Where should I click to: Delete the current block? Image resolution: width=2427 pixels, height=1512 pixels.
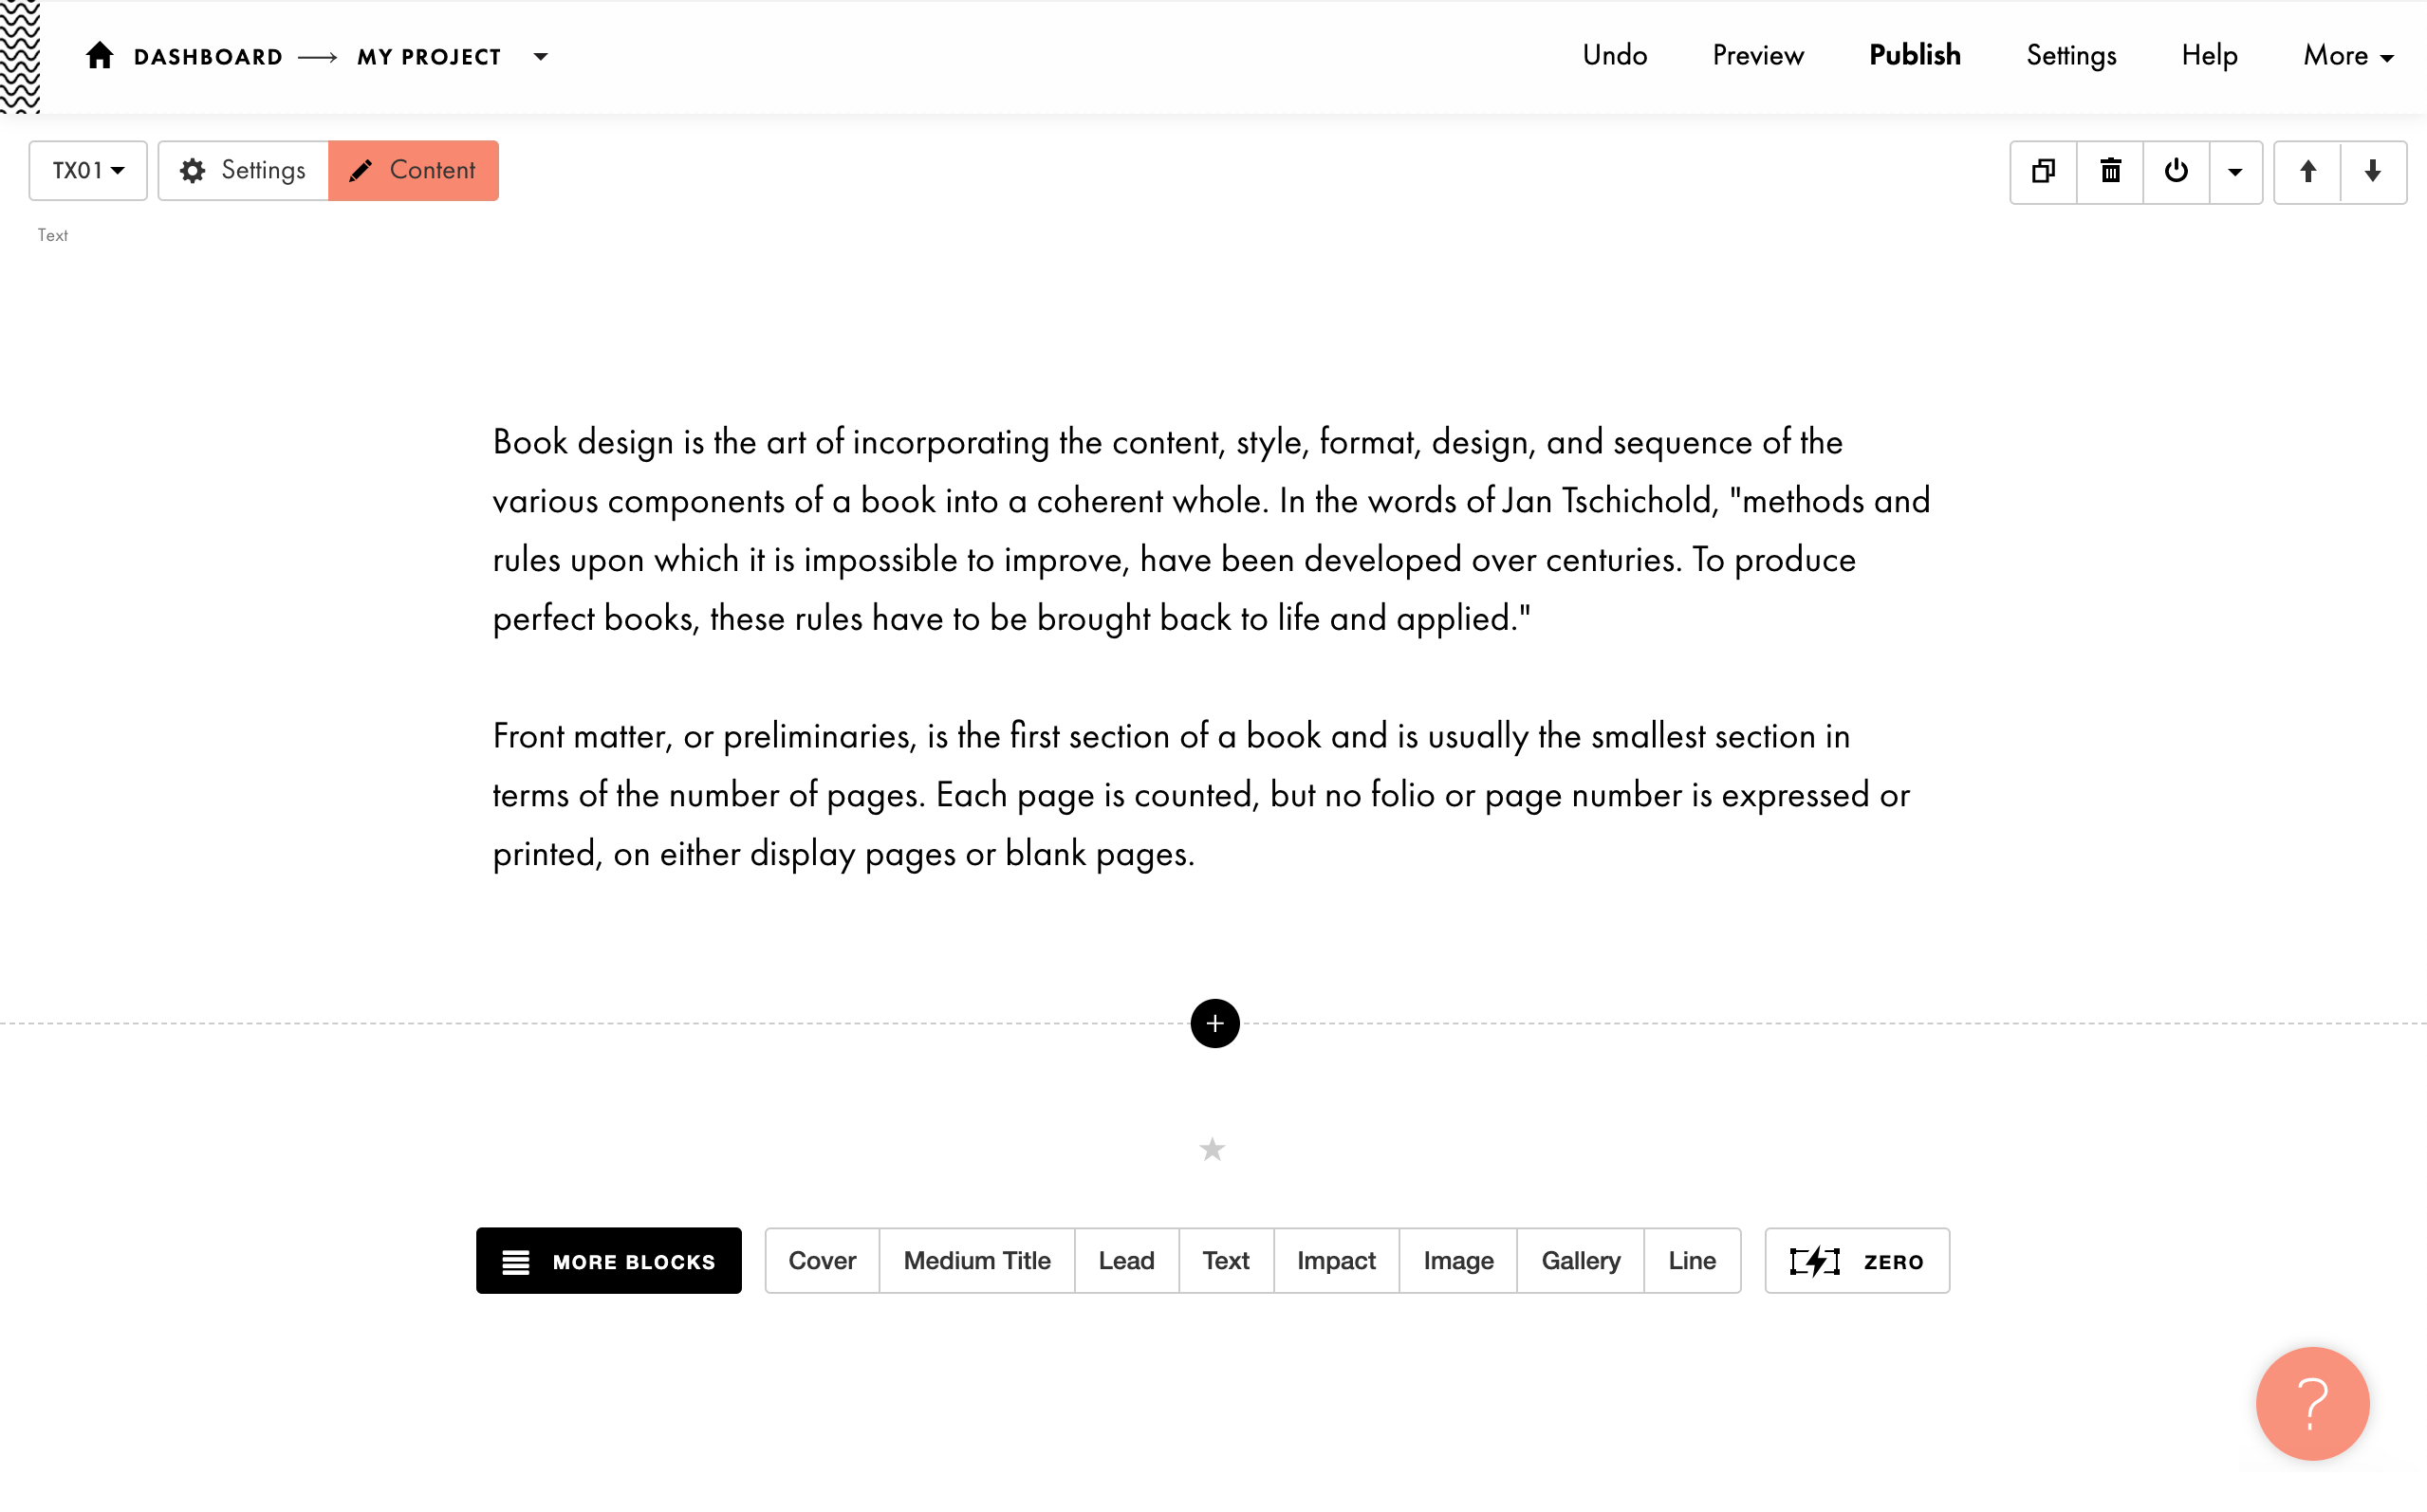[2110, 171]
